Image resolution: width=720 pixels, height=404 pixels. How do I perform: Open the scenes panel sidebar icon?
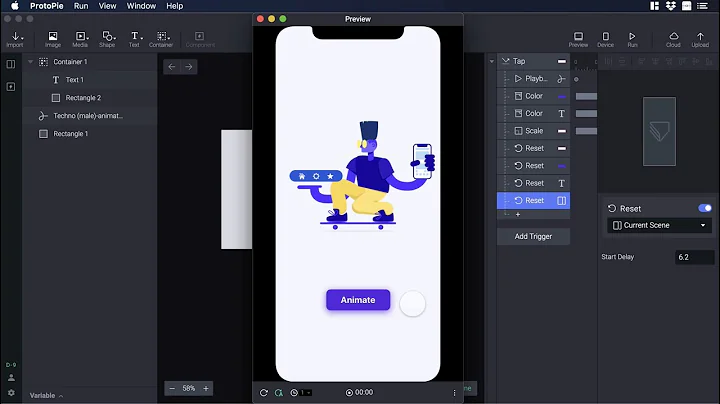click(11, 86)
